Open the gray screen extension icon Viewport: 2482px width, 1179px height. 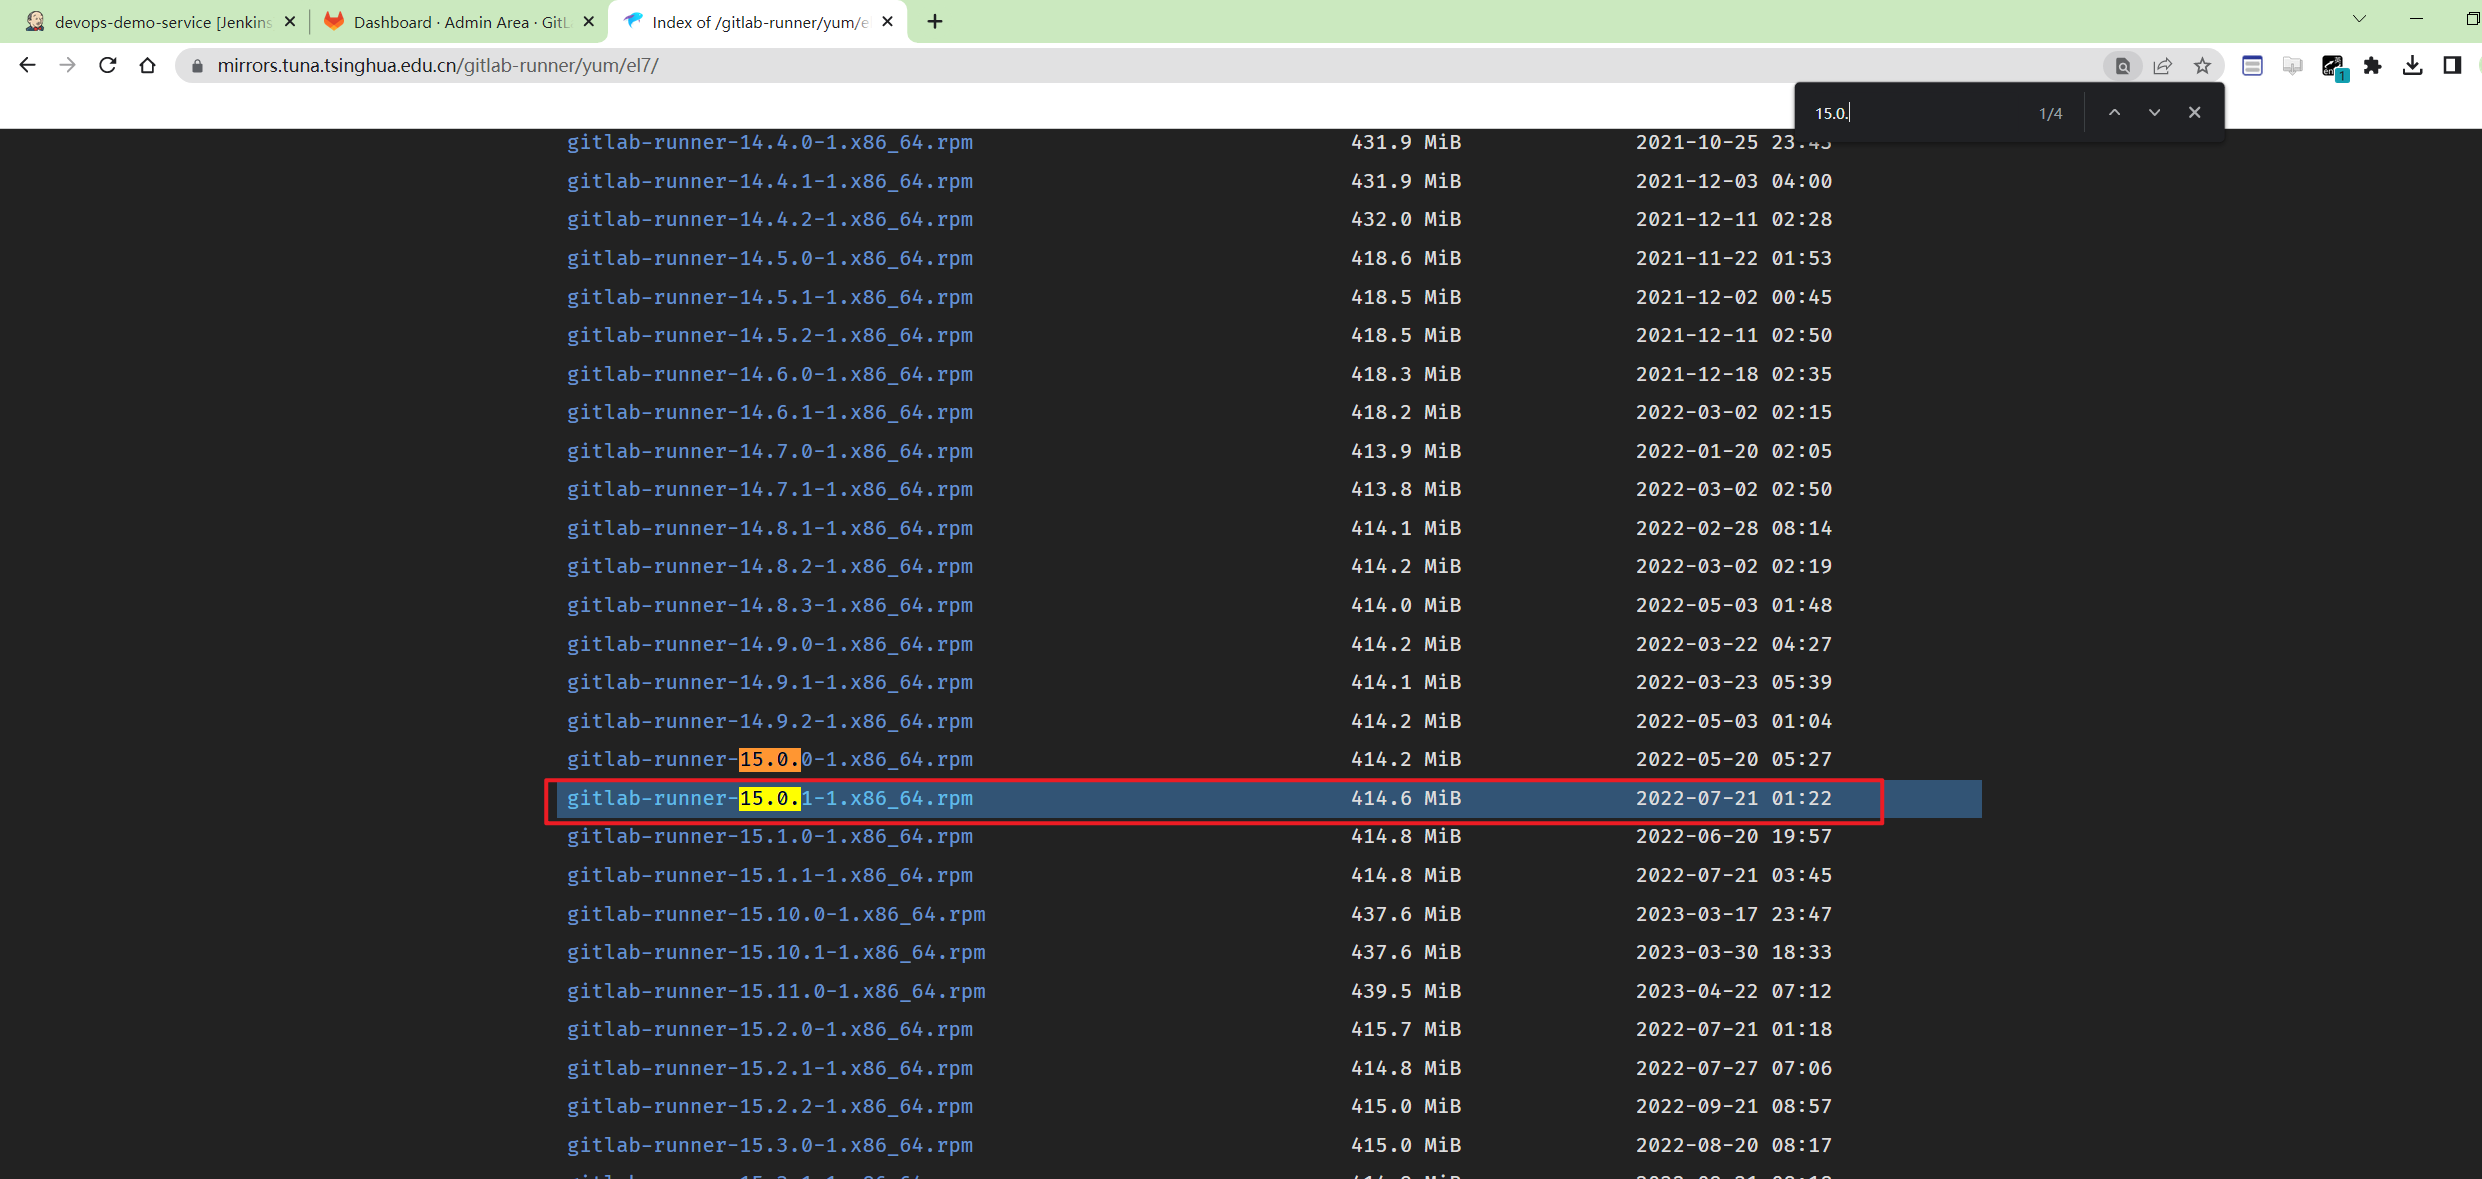click(x=2292, y=66)
